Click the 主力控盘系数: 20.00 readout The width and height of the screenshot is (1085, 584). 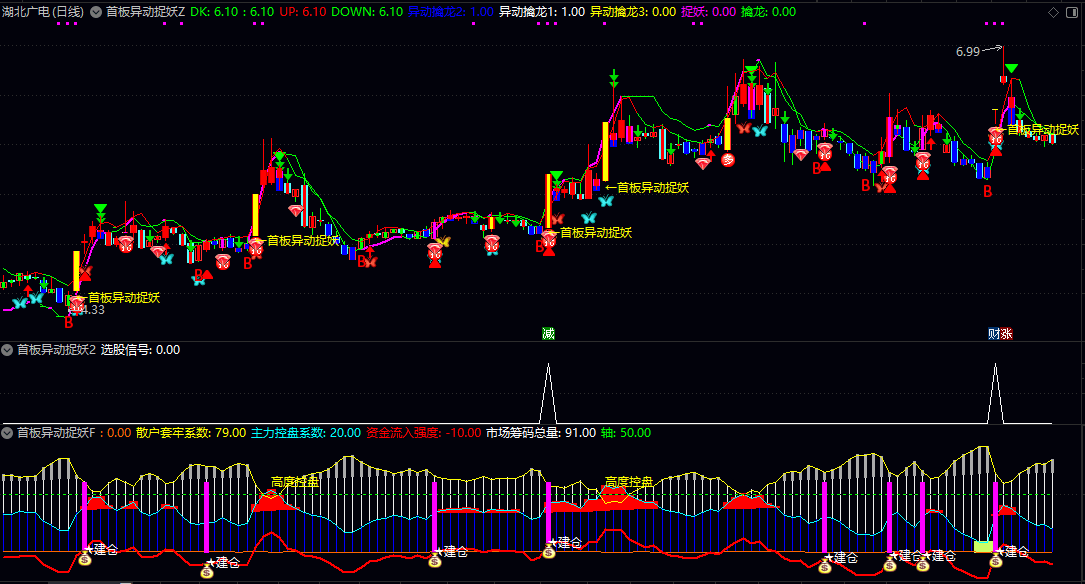[306, 433]
